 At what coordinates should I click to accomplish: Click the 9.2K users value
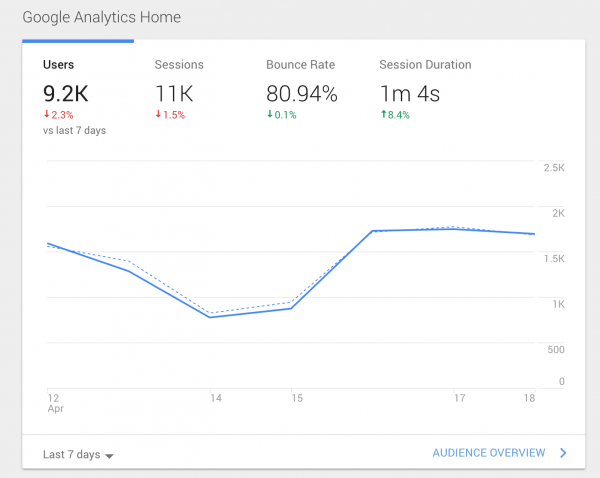pyautogui.click(x=65, y=94)
